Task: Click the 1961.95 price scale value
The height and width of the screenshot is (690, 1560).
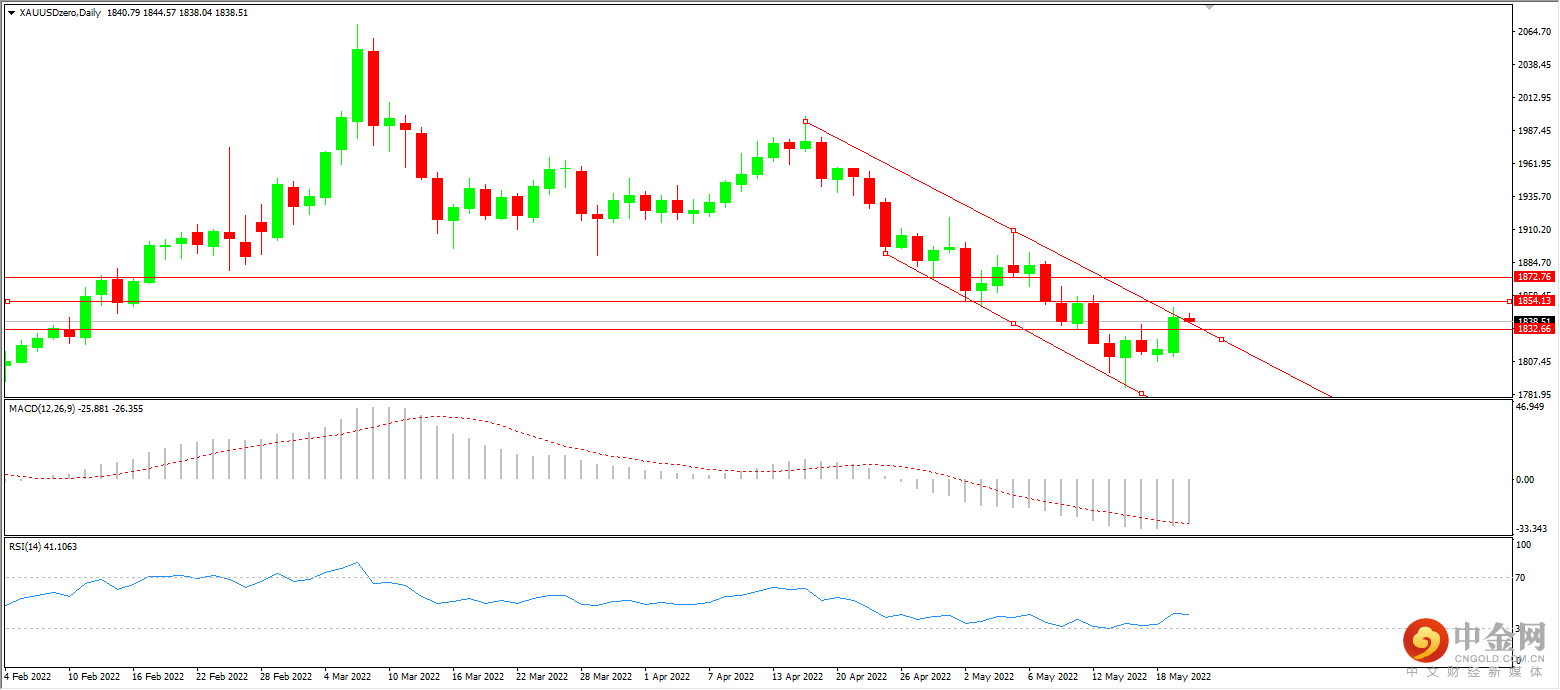Action: point(1534,164)
